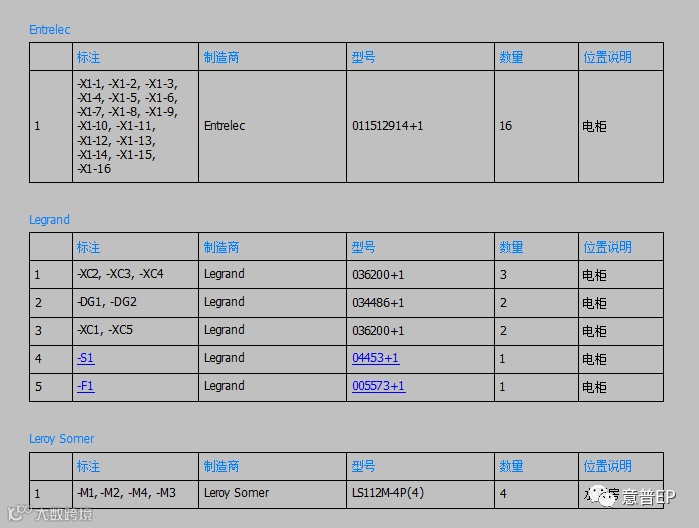Click 036200+1 in the -XC2 row
The height and width of the screenshot is (528, 699).
coord(420,274)
